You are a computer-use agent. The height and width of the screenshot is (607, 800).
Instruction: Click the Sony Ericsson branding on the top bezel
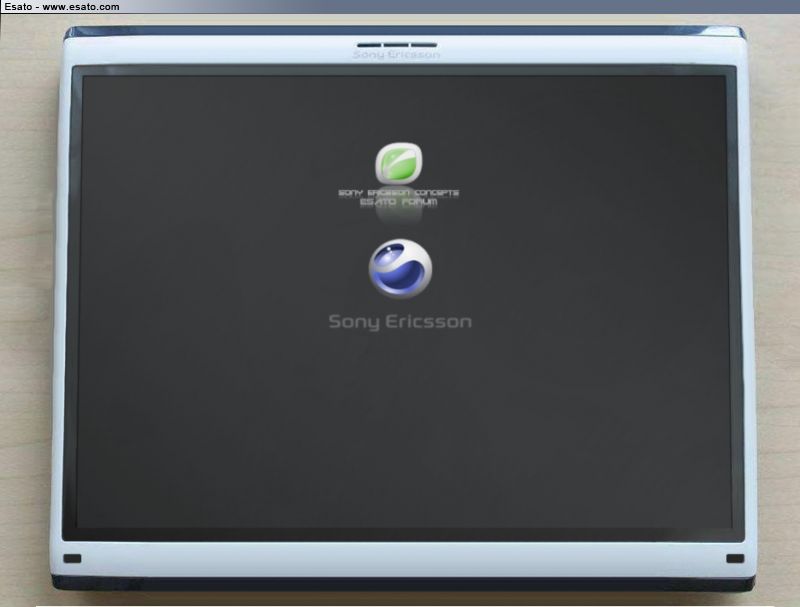point(396,55)
